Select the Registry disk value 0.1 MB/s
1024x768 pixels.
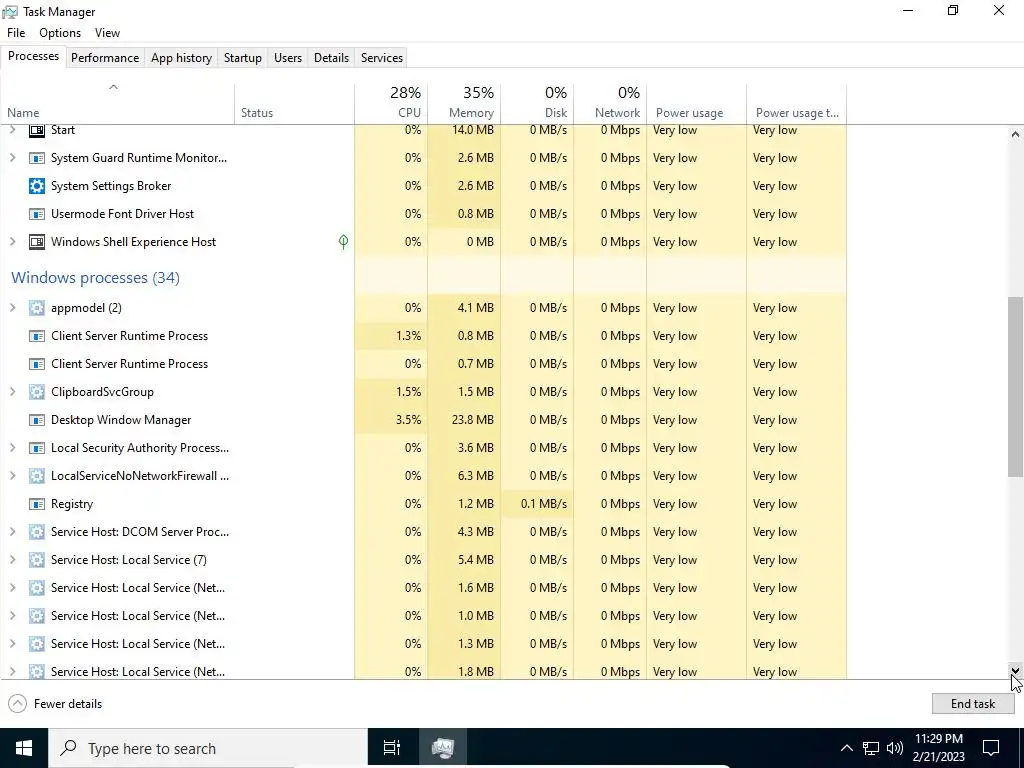point(544,504)
